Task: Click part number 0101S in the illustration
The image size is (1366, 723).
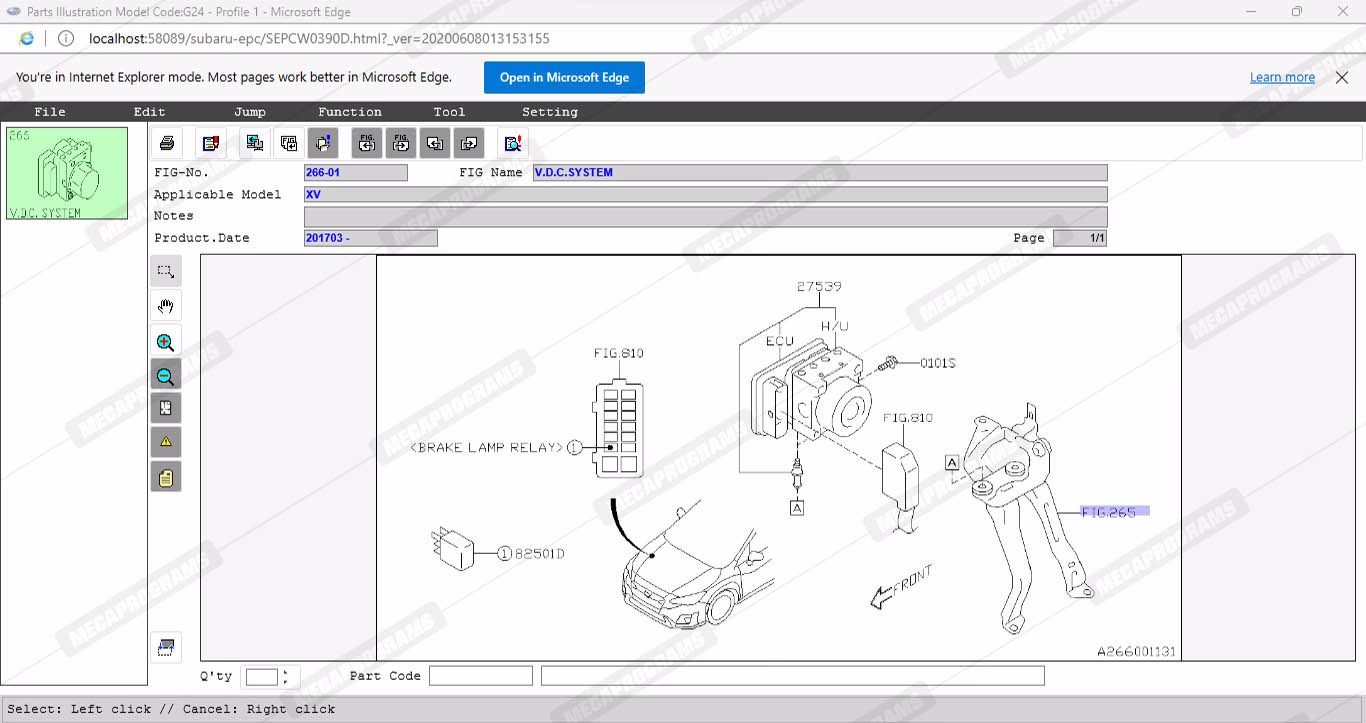Action: (938, 363)
